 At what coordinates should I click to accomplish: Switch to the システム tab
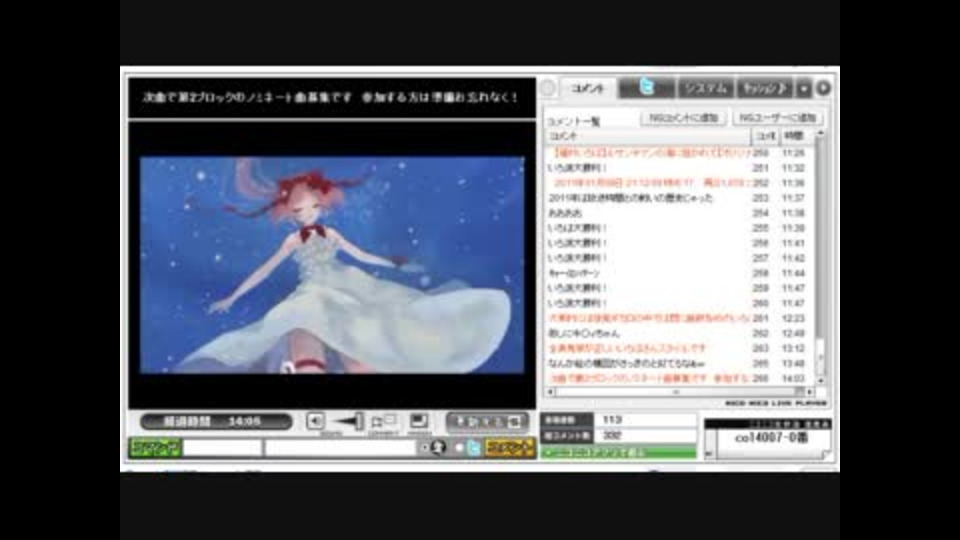[x=705, y=88]
